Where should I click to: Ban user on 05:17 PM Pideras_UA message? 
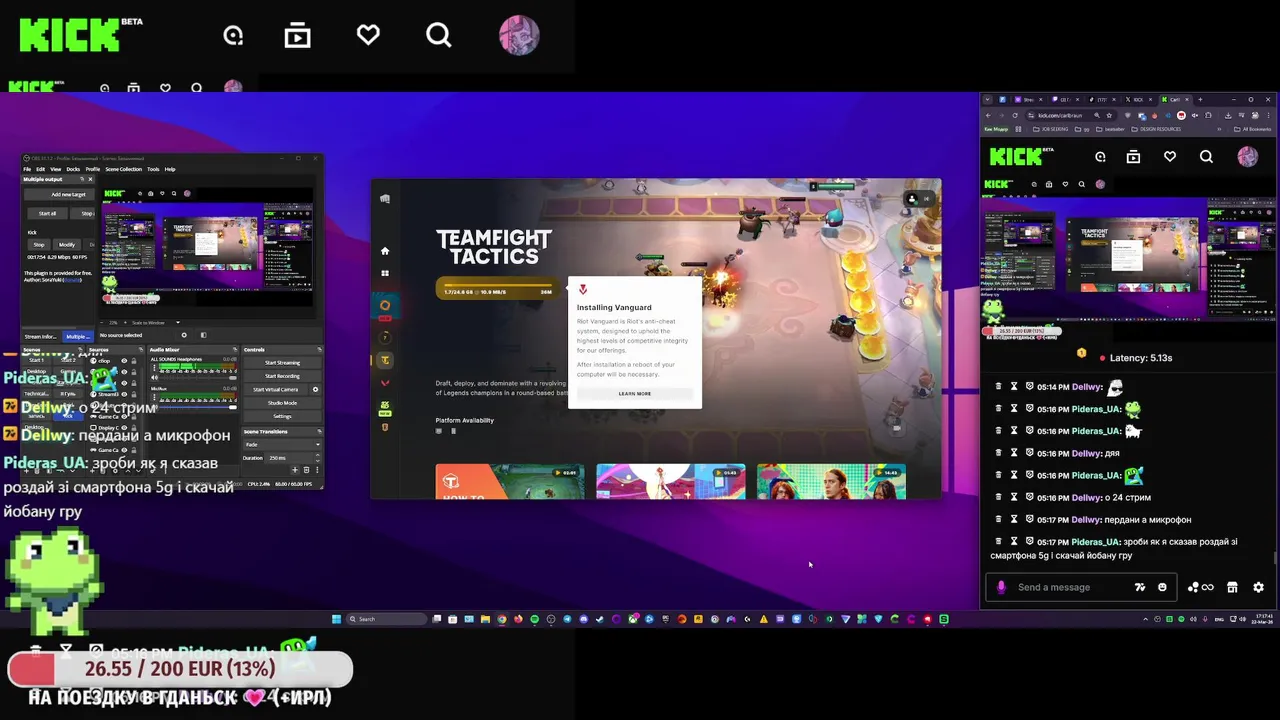[1029, 541]
